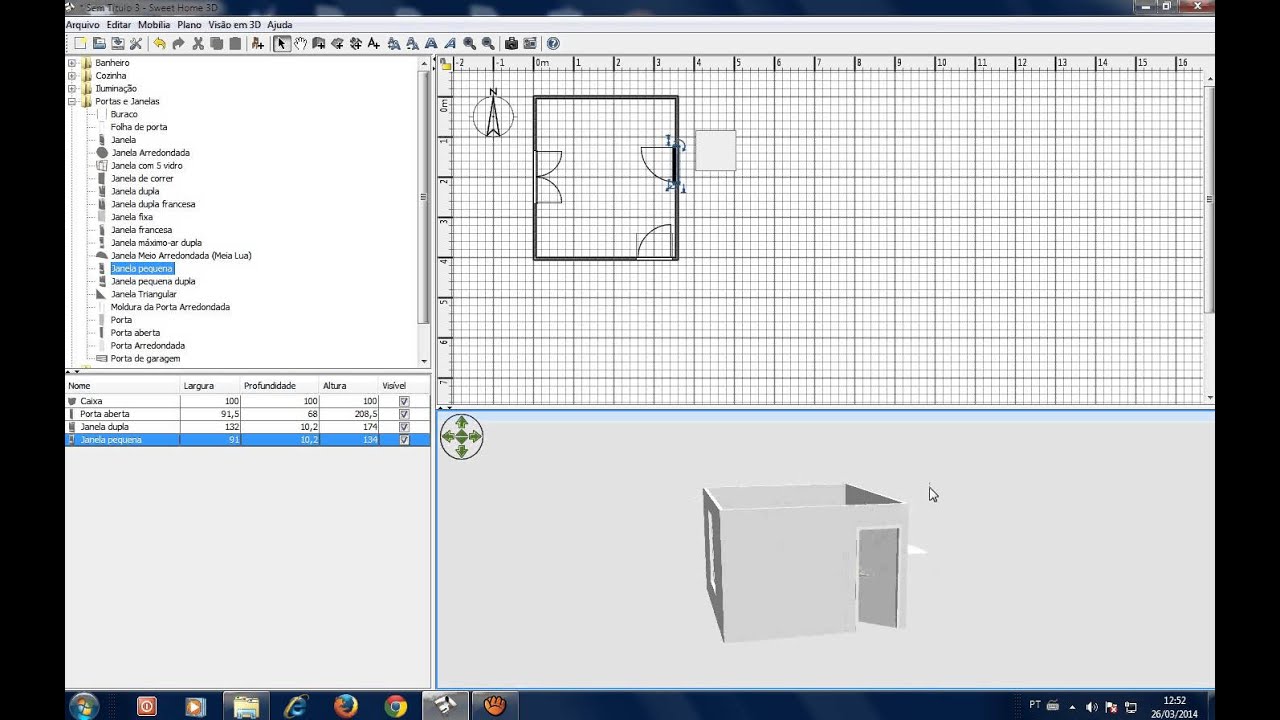Image resolution: width=1280 pixels, height=720 pixels.
Task: Toggle bold text style icon
Action: click(x=431, y=44)
